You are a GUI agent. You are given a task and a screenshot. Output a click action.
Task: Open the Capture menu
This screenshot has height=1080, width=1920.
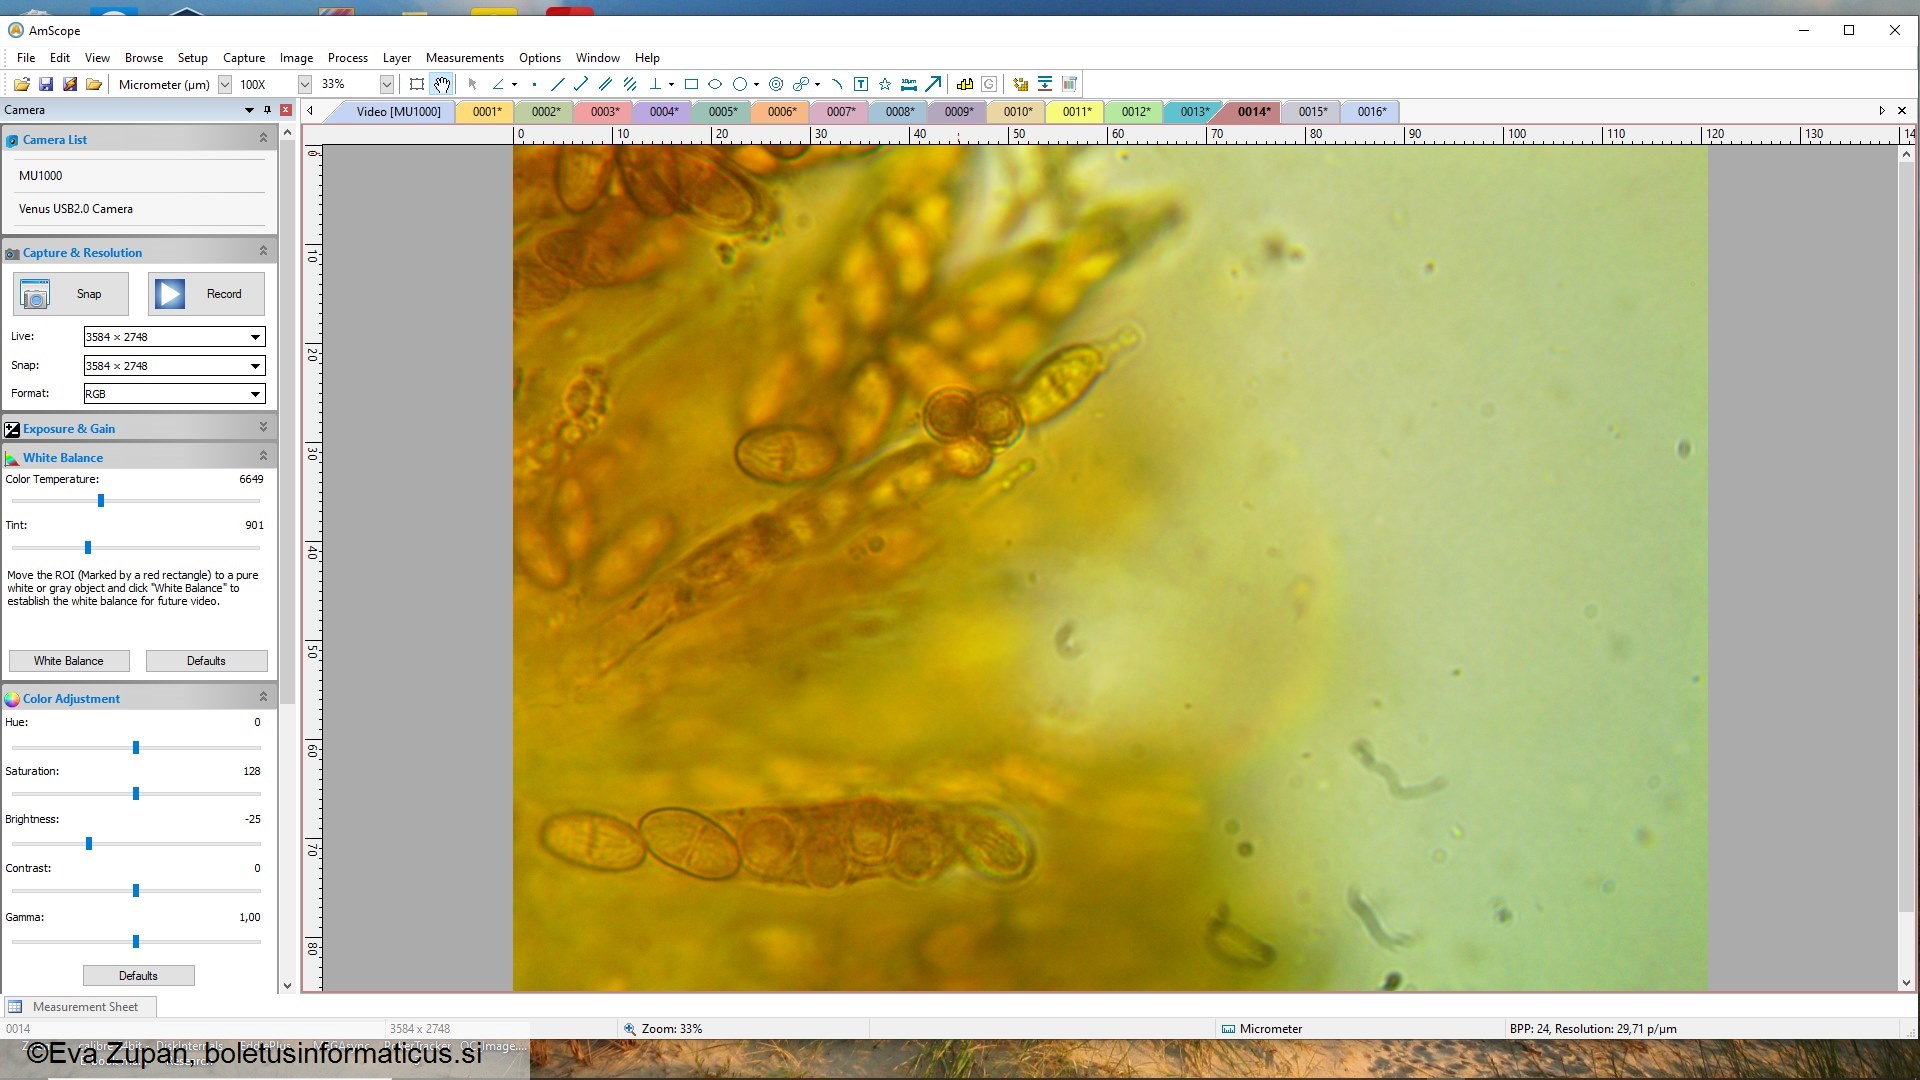244,58
